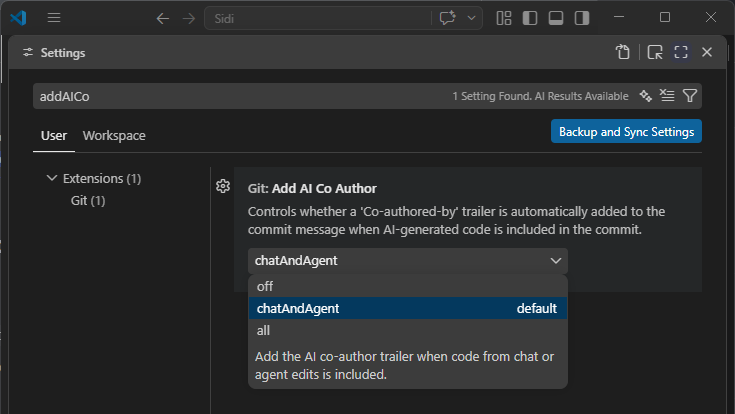Click the gear icon beside Add AI Co Author
The width and height of the screenshot is (735, 414).
pyautogui.click(x=223, y=186)
